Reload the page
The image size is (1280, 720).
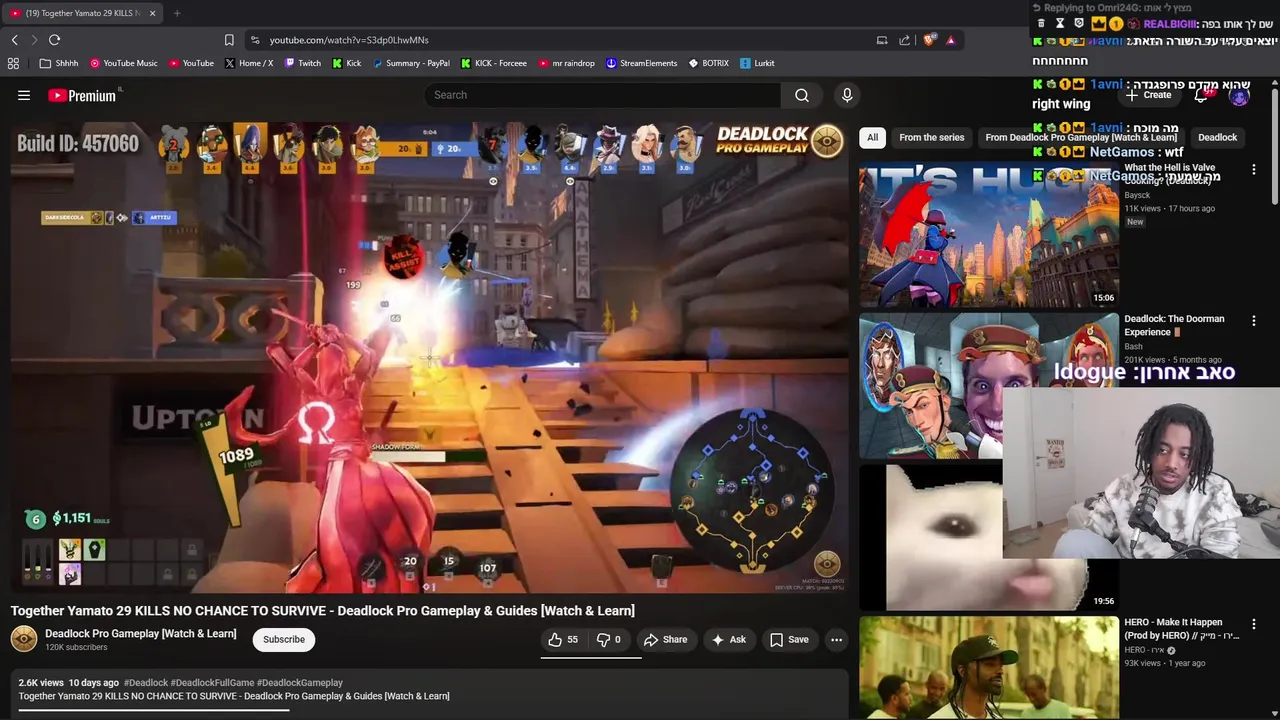pos(54,40)
